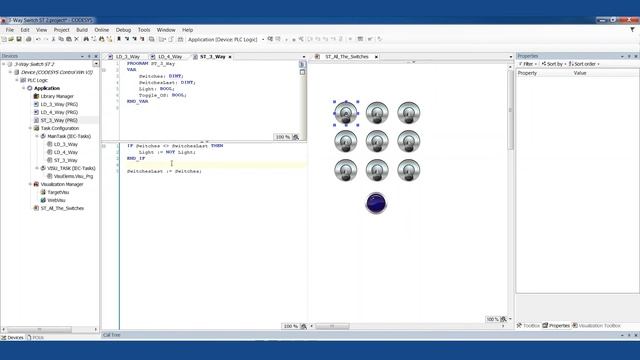This screenshot has width=640, height=360.
Task: Click the blue lamp element in the visualization
Action: [376, 203]
